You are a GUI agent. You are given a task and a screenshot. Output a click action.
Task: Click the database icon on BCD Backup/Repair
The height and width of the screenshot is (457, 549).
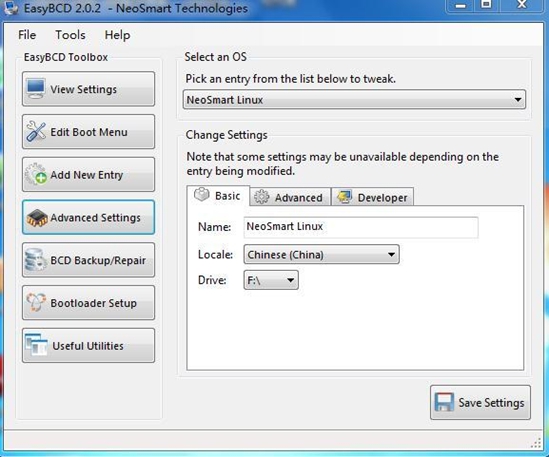35,259
